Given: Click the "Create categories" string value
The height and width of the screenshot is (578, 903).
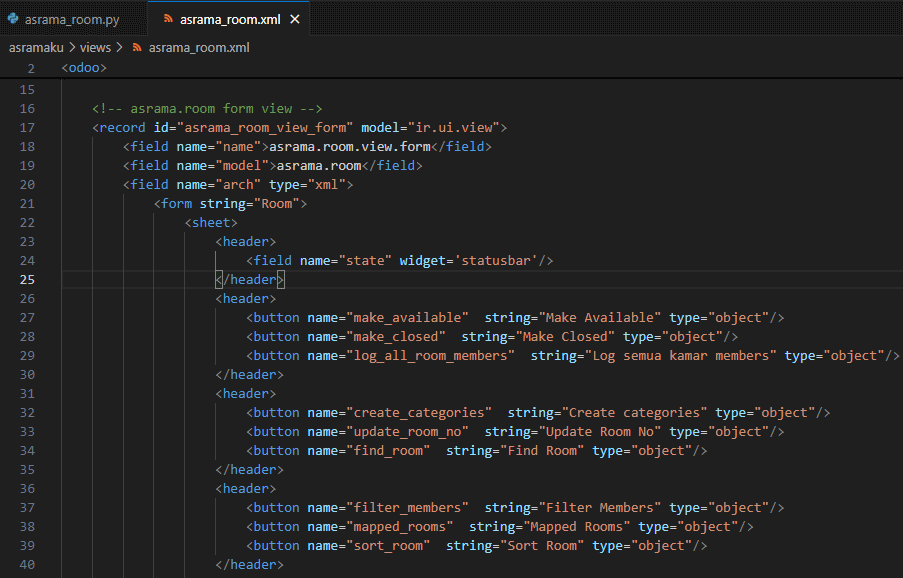Looking at the screenshot, I should click(634, 413).
